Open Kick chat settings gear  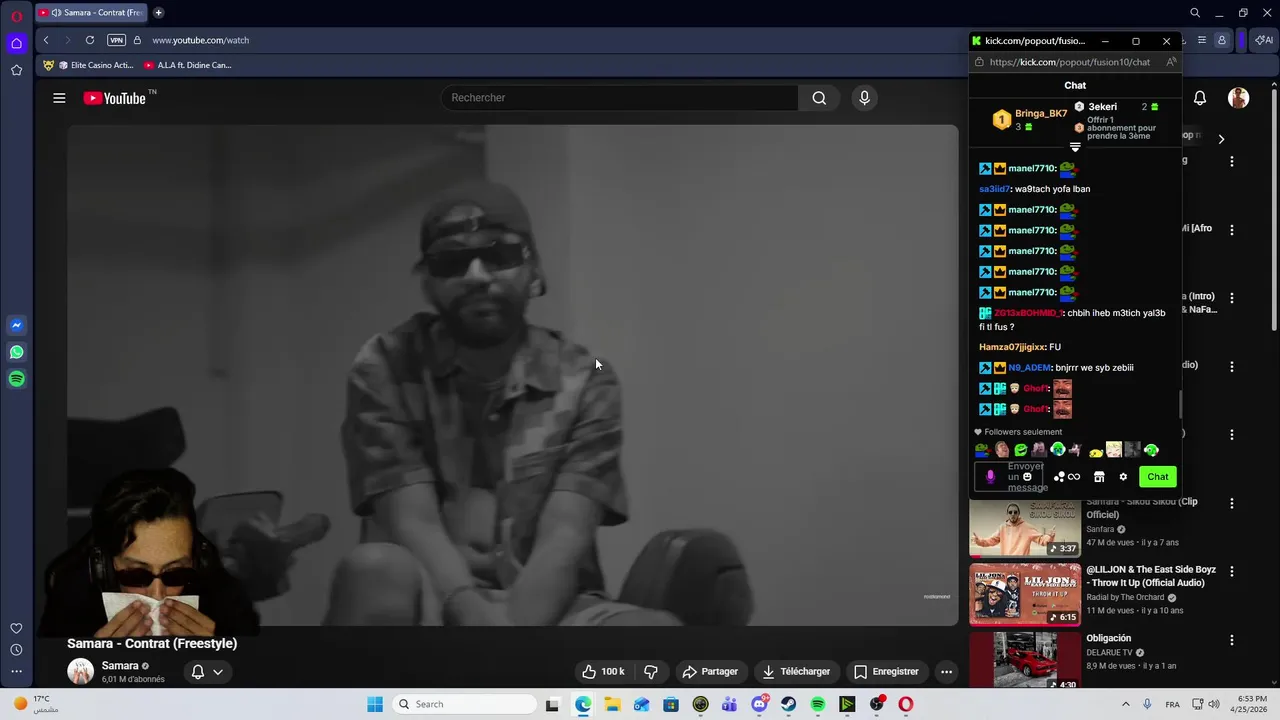(1123, 477)
